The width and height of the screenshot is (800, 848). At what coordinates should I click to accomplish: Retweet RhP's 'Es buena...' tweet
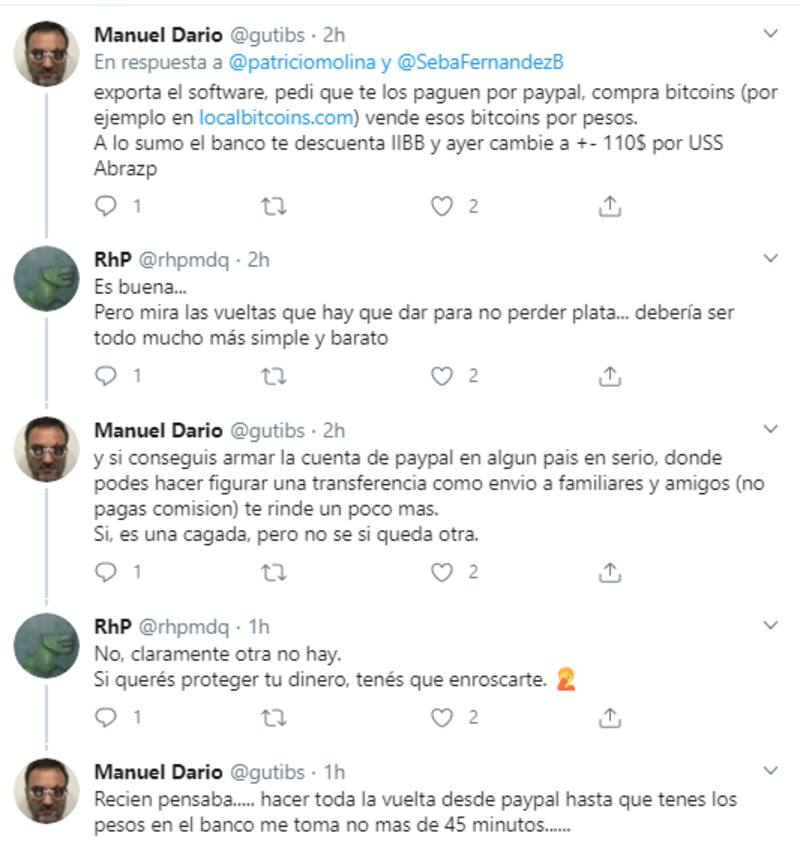(x=274, y=376)
